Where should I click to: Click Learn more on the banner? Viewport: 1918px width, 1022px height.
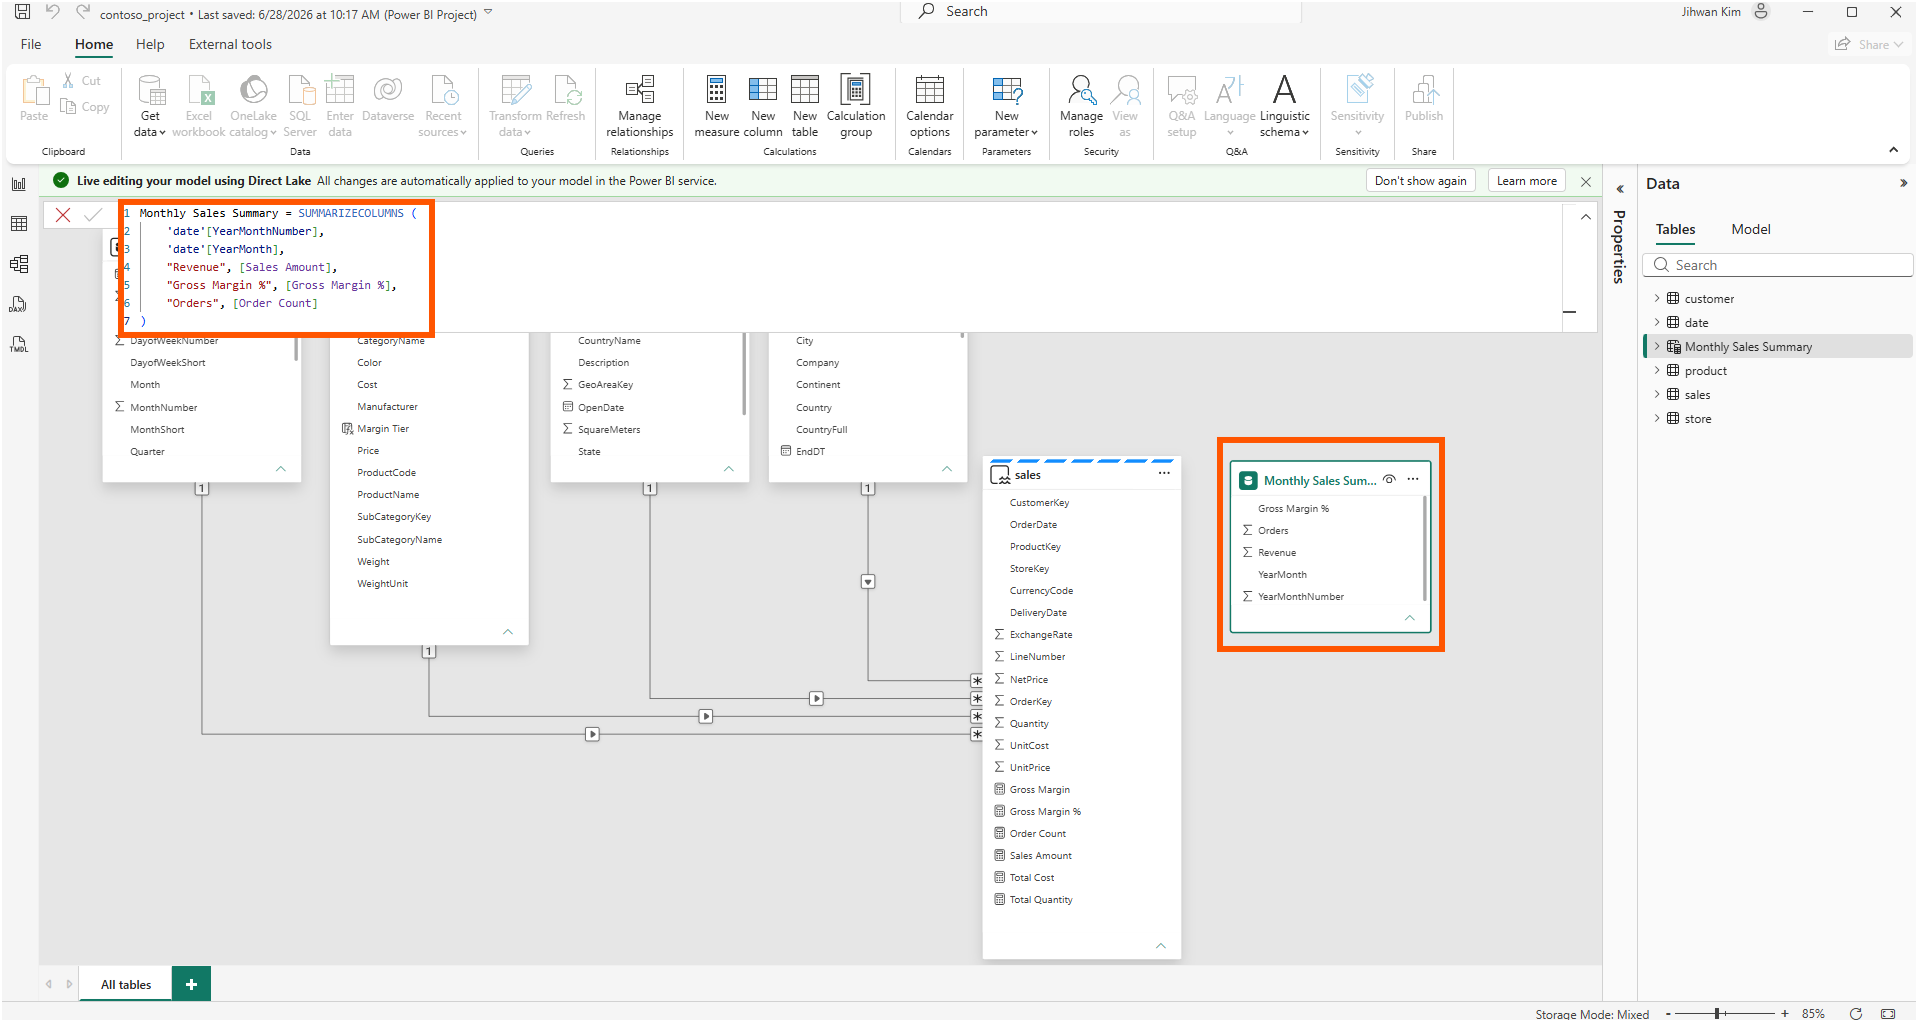click(x=1526, y=181)
